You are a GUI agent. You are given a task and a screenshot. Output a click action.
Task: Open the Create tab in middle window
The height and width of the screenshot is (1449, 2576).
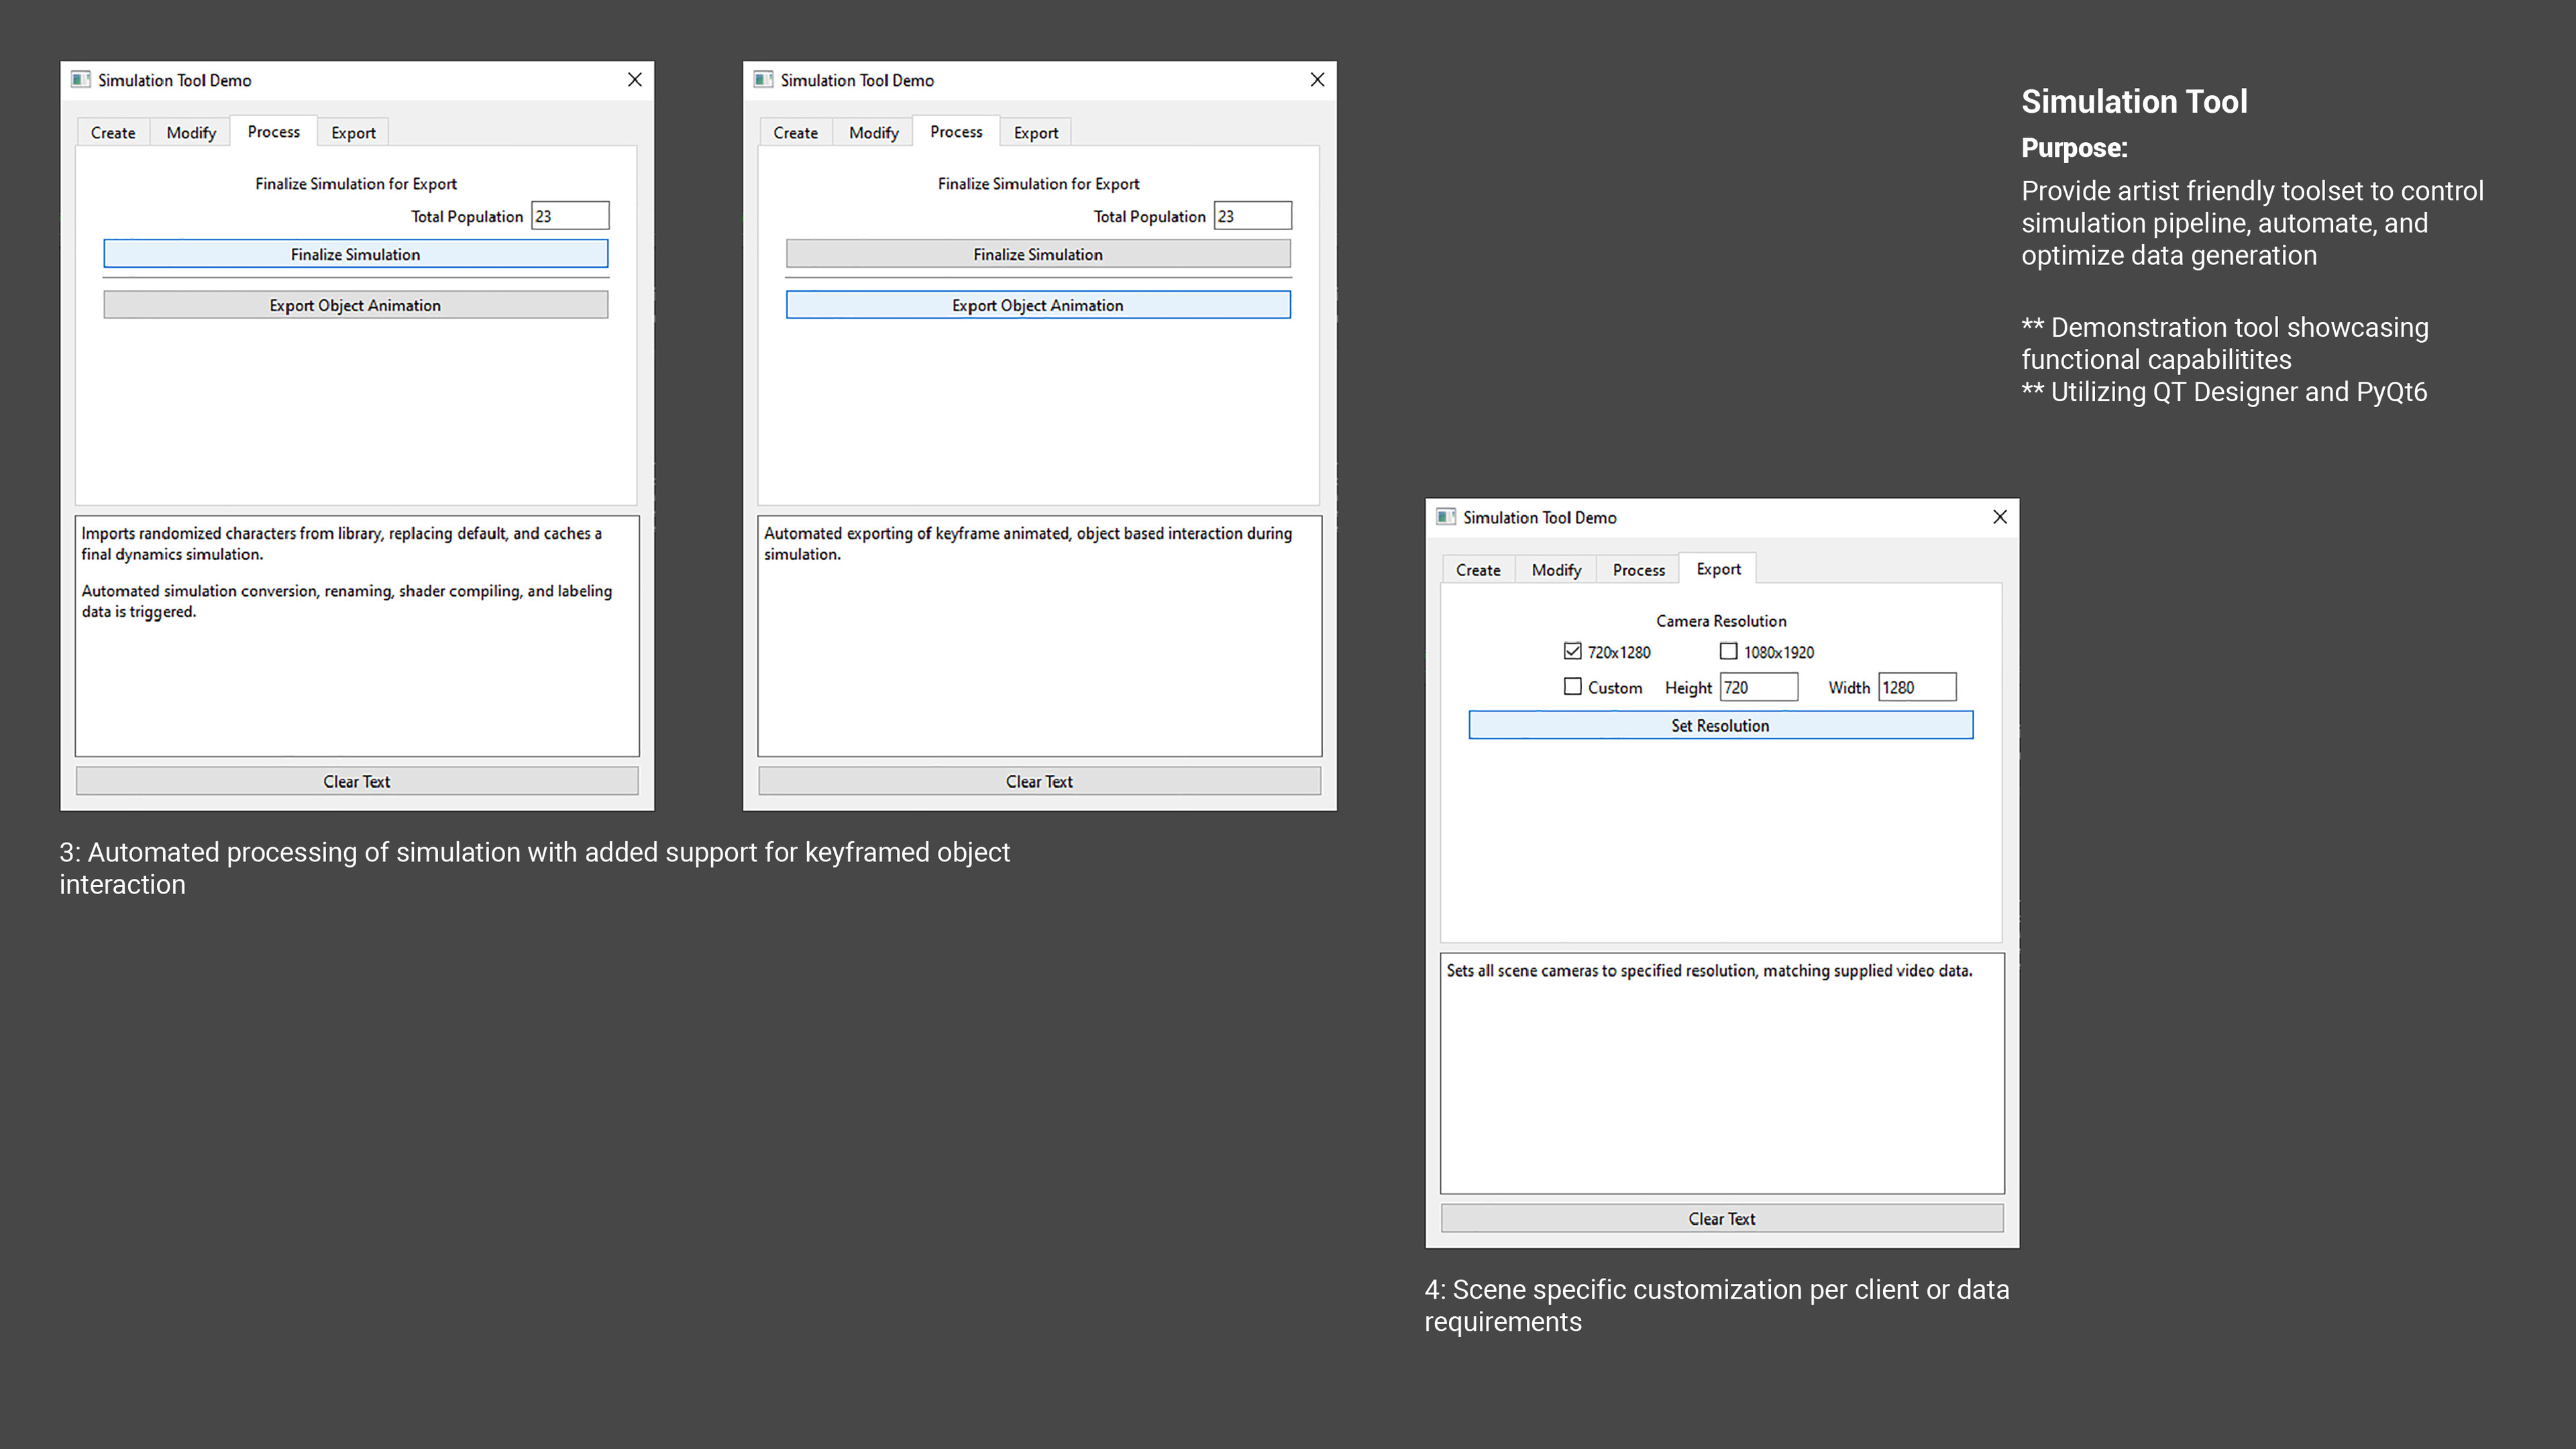click(795, 132)
